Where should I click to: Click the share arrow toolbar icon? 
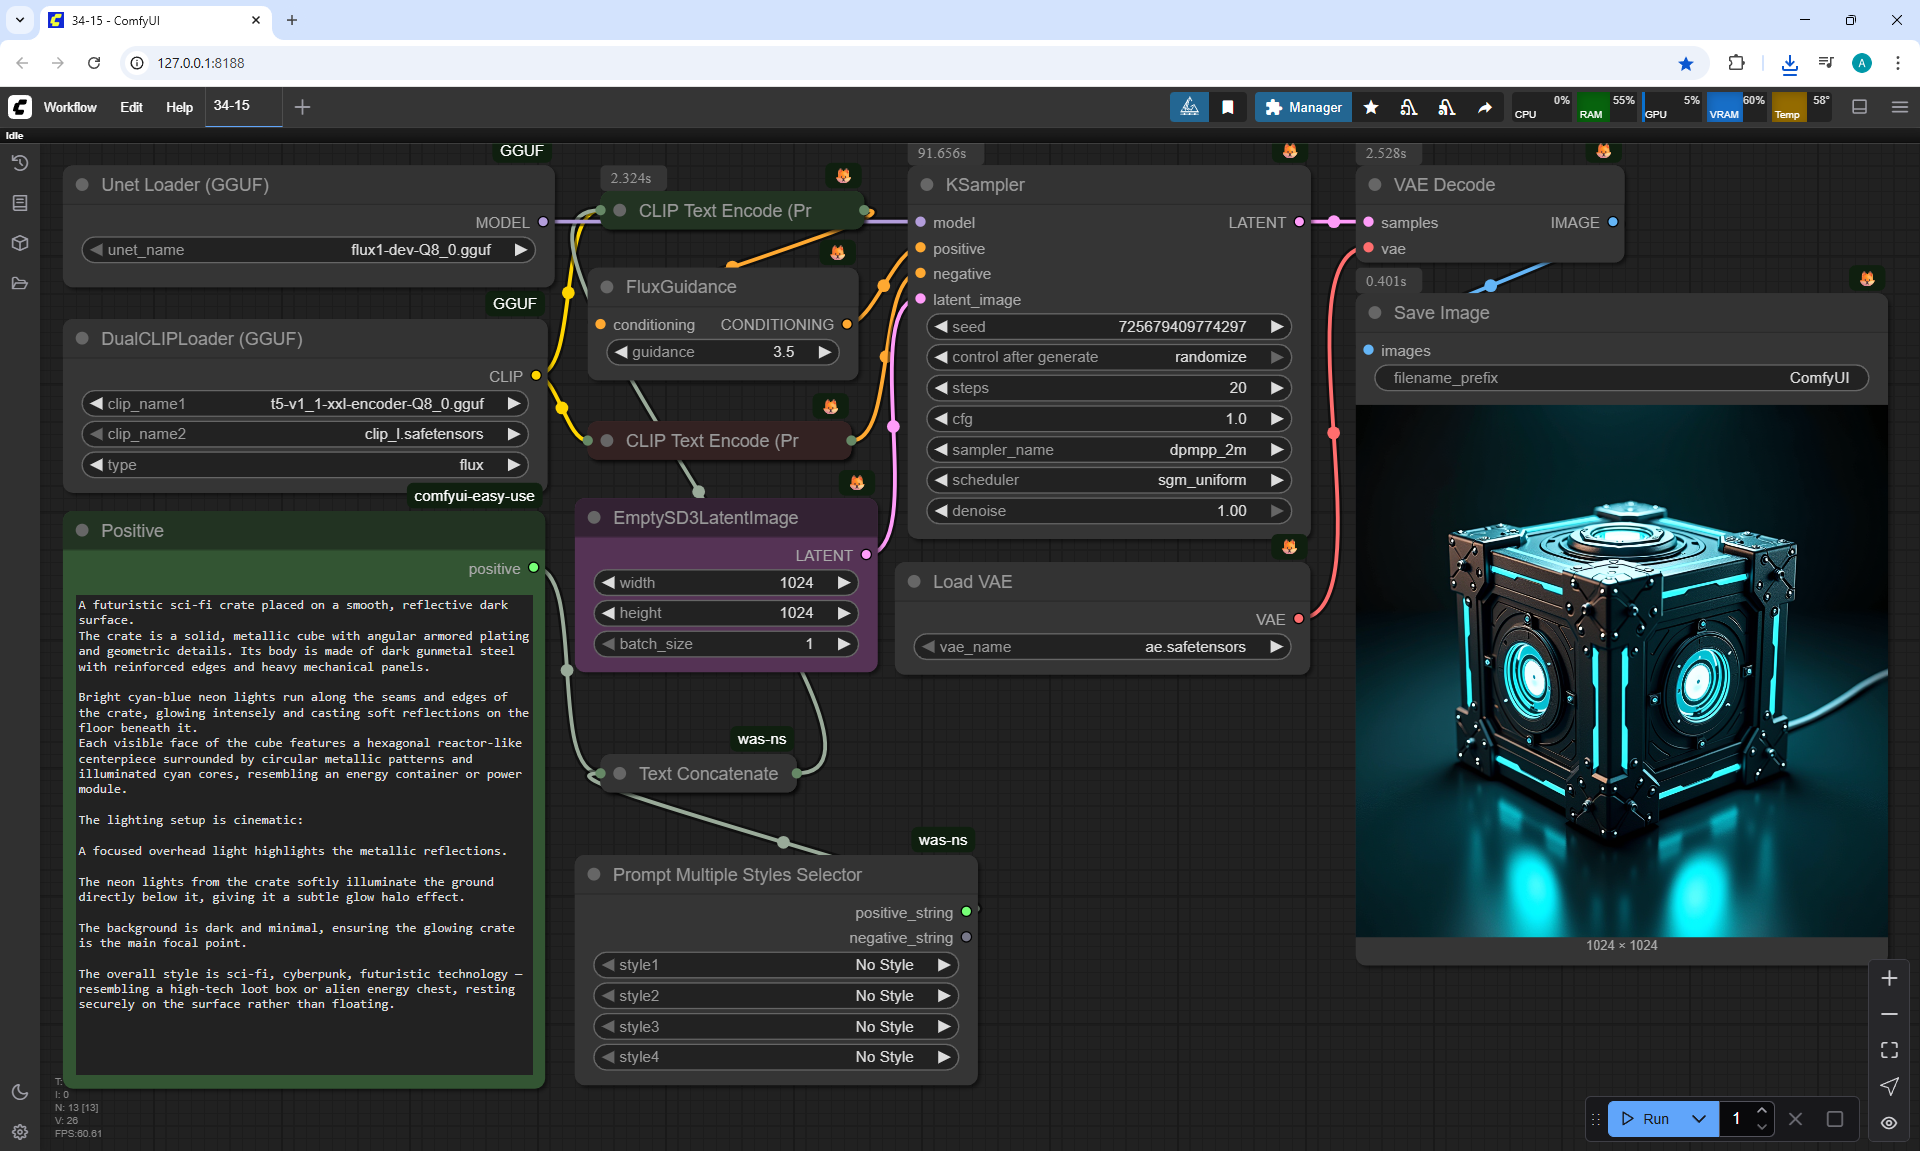1485,107
